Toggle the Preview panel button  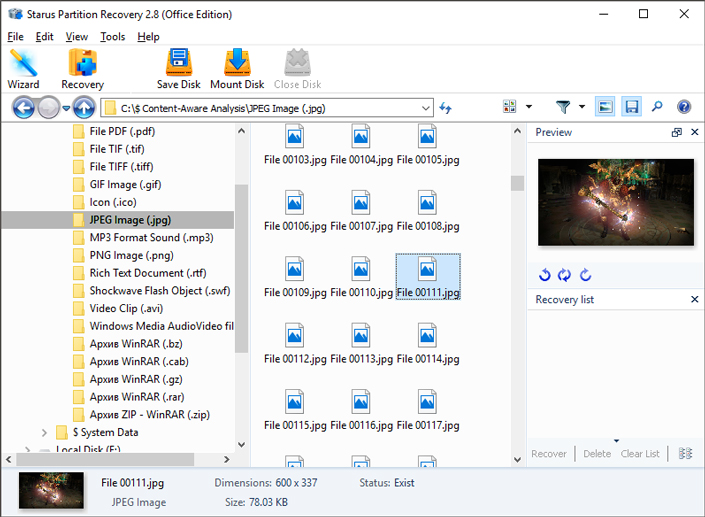[x=605, y=107]
